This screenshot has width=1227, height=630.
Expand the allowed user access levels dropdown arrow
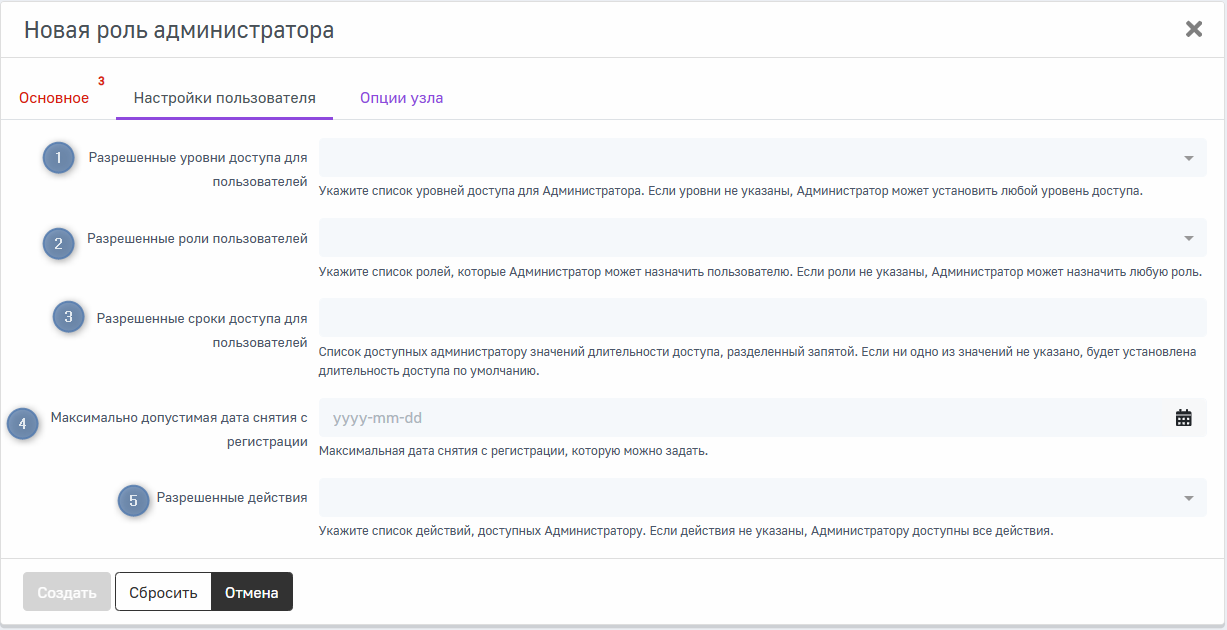(1188, 158)
